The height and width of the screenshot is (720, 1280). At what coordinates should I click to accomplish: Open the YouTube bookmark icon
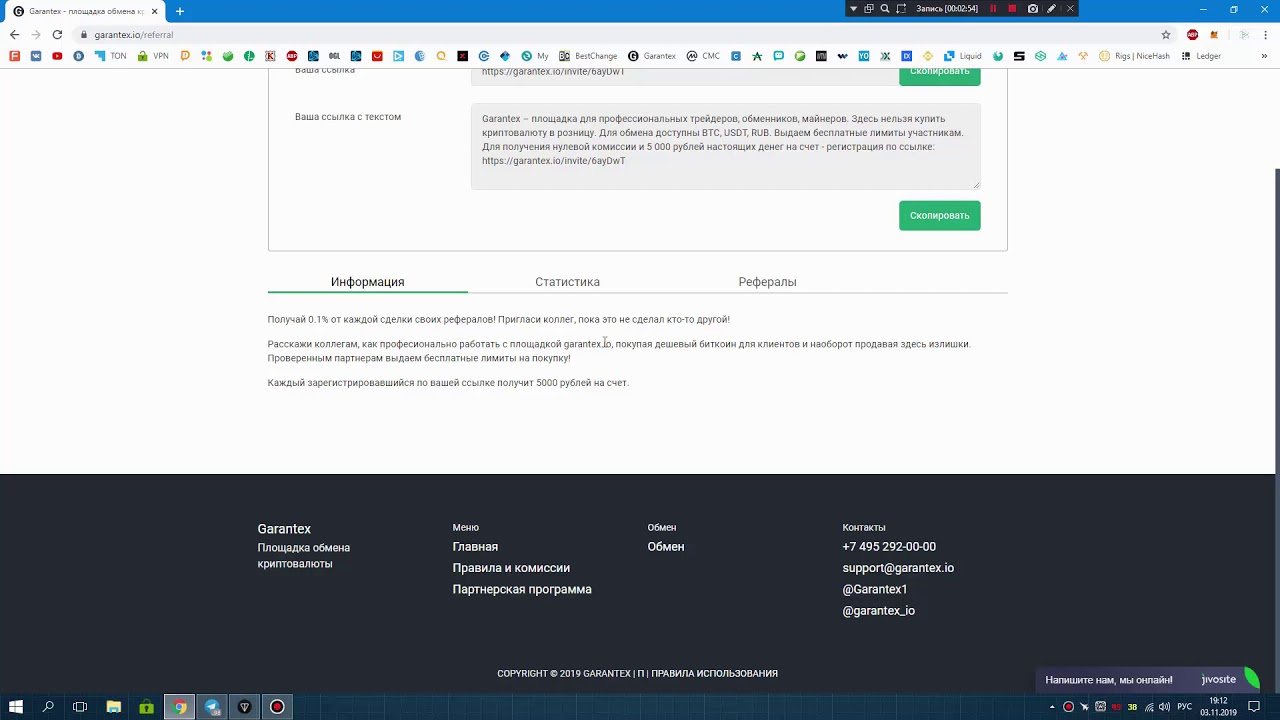[57, 56]
